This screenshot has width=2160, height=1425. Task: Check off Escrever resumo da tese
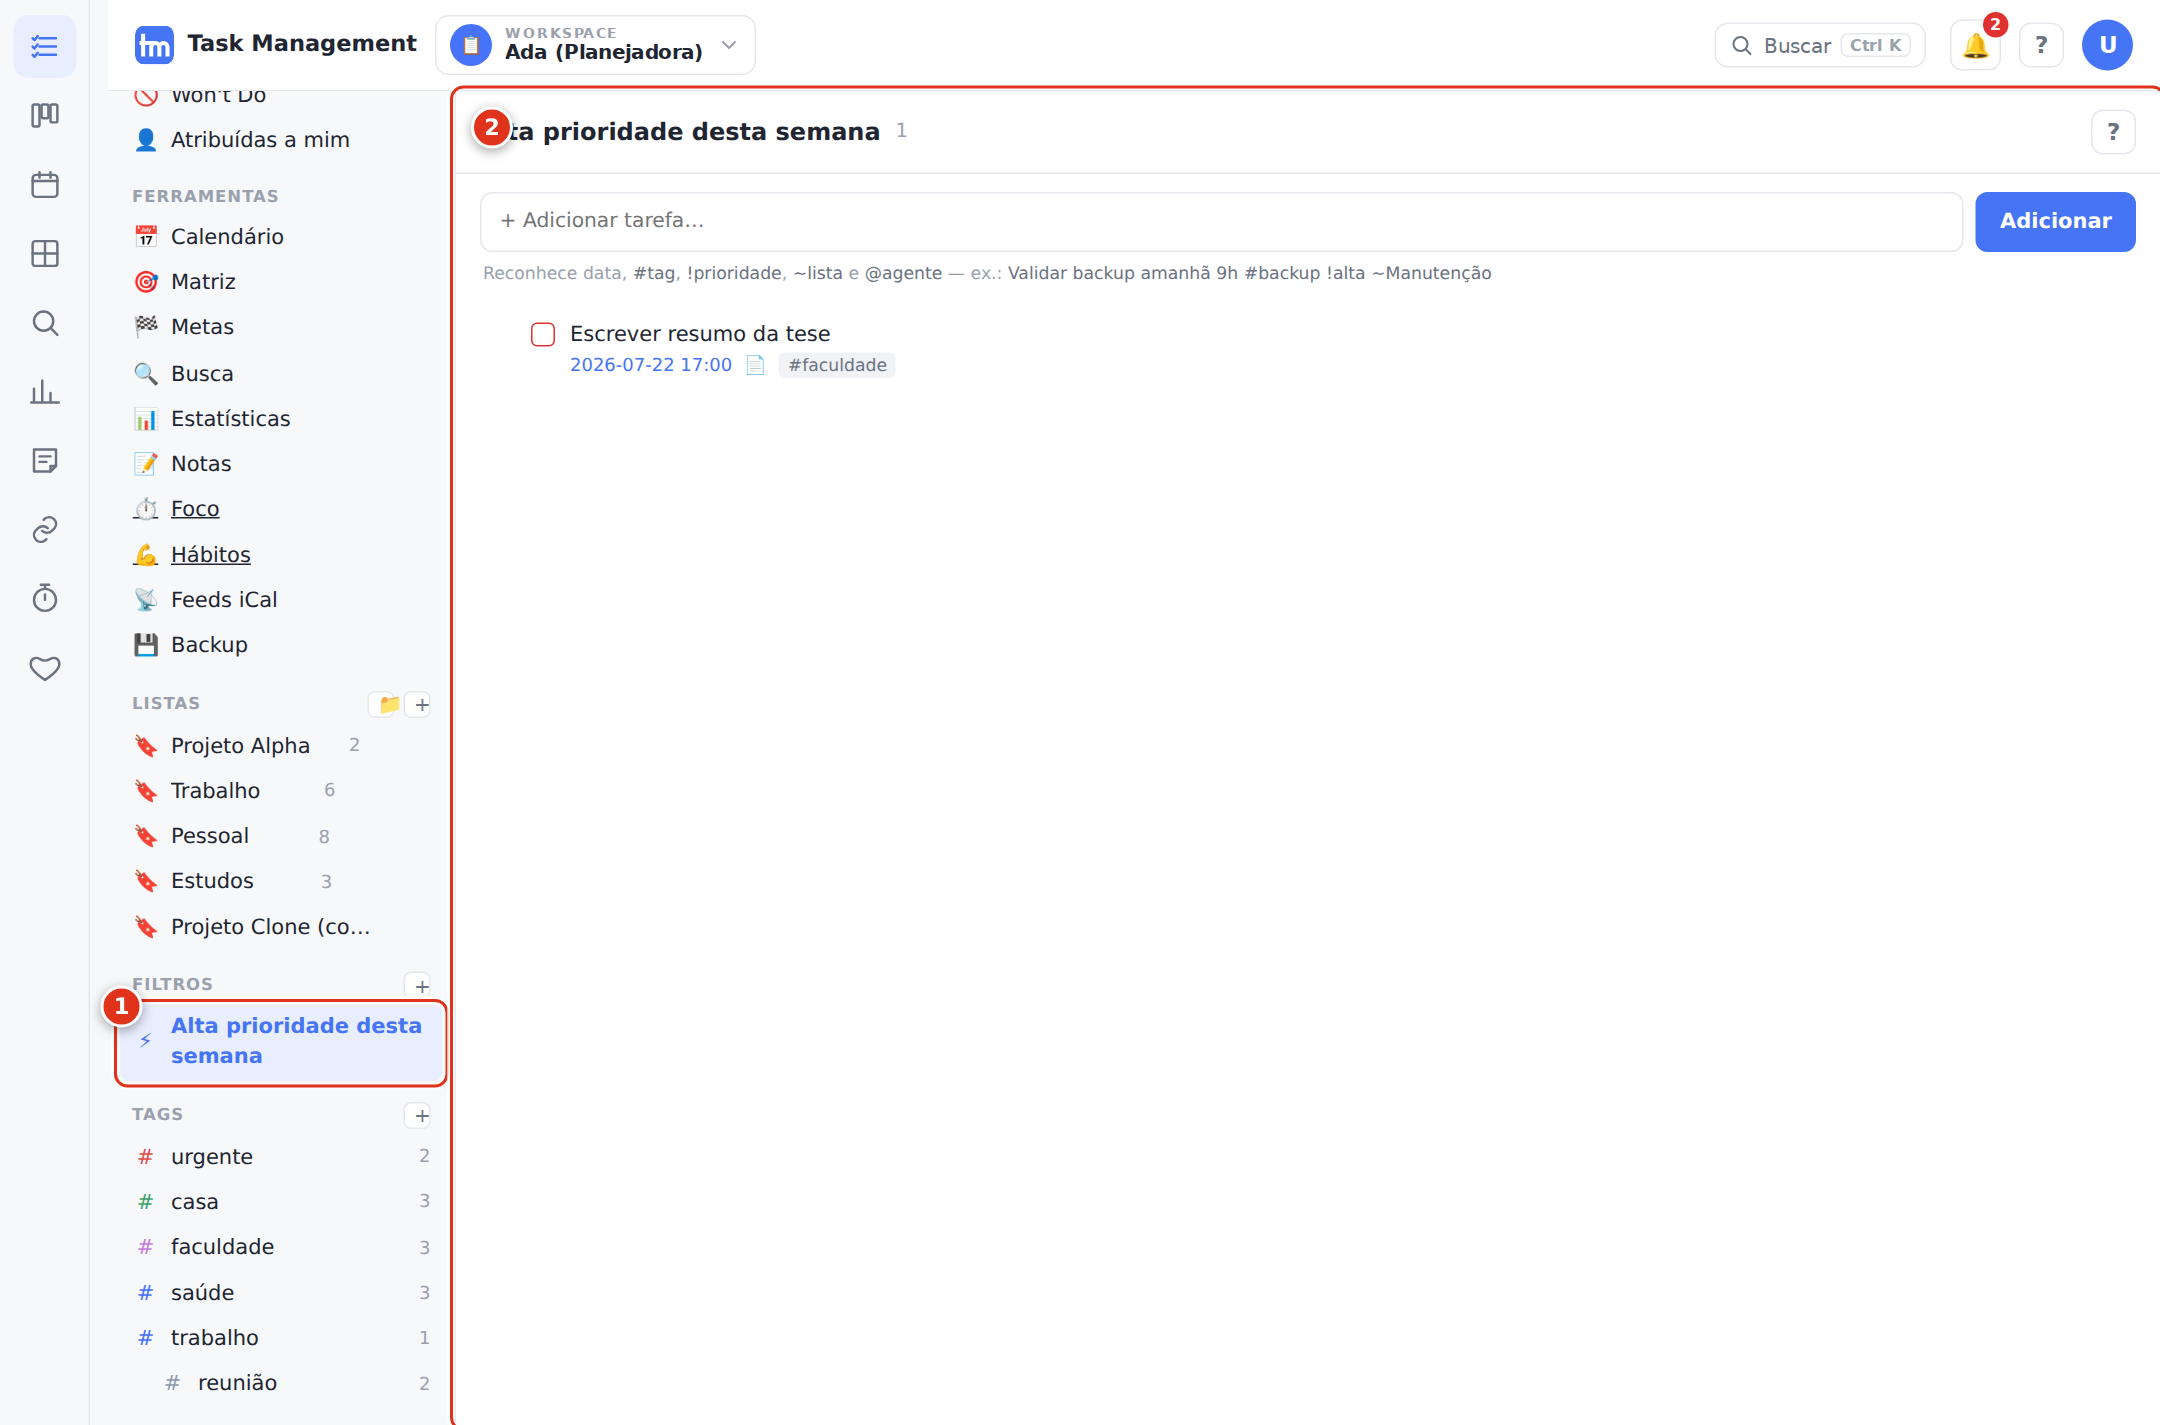(x=543, y=334)
